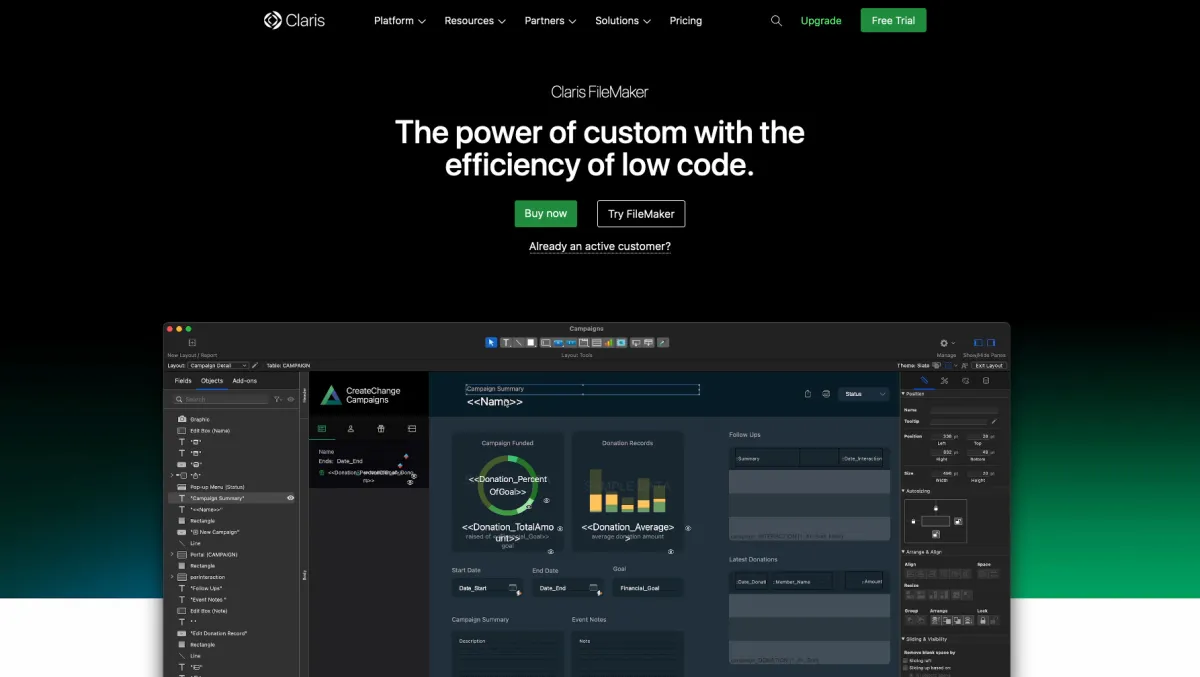
Task: Click the person icon in campaign sidebar
Action: pos(351,429)
